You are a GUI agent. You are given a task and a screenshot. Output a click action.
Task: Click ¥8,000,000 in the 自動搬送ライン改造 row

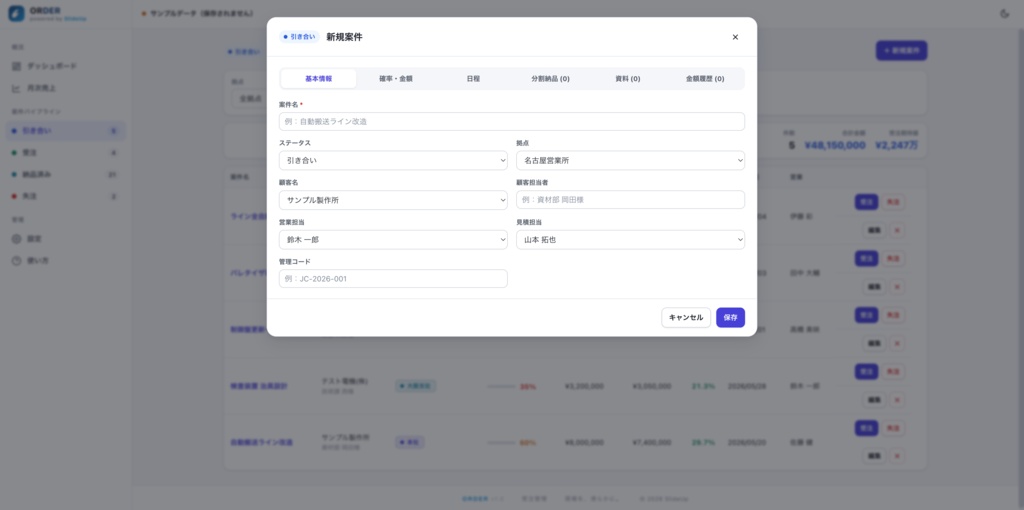coord(584,443)
